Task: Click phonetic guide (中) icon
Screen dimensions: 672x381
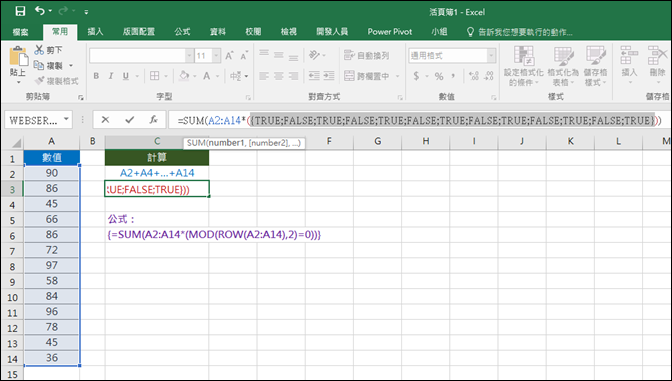Action: tap(236, 76)
